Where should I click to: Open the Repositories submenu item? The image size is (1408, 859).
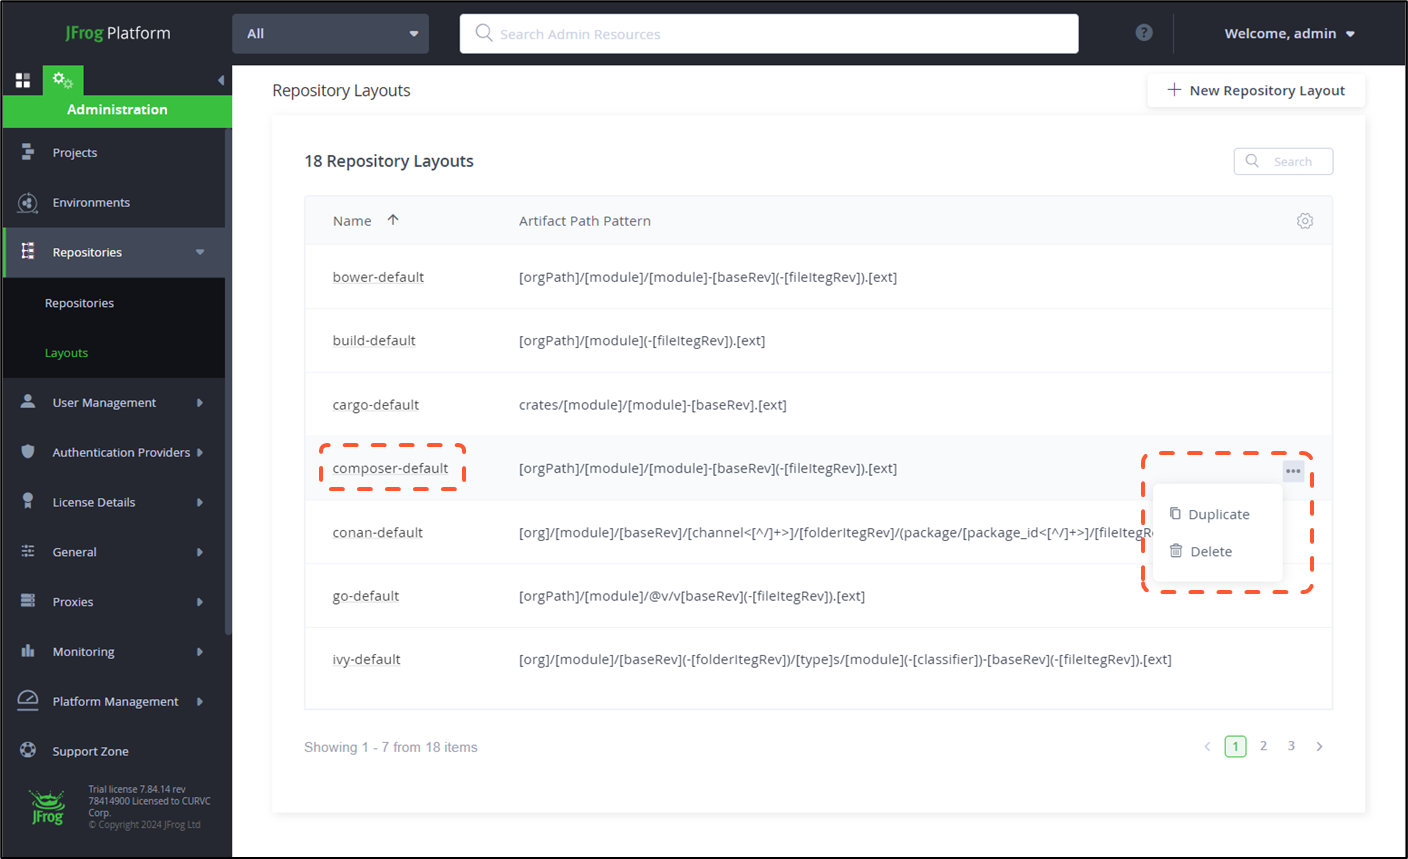click(79, 303)
